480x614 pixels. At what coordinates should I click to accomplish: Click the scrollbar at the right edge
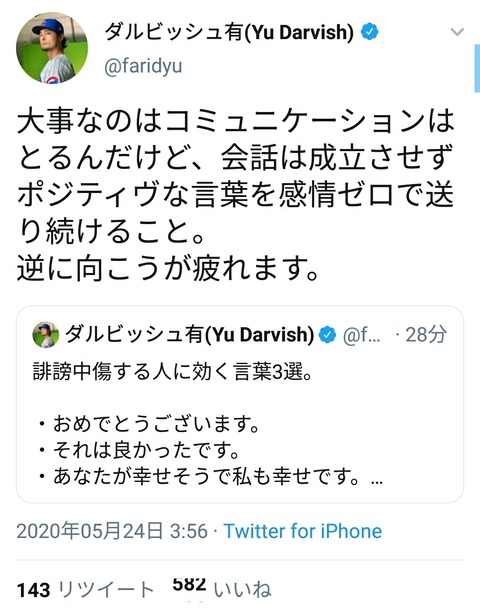(477, 68)
